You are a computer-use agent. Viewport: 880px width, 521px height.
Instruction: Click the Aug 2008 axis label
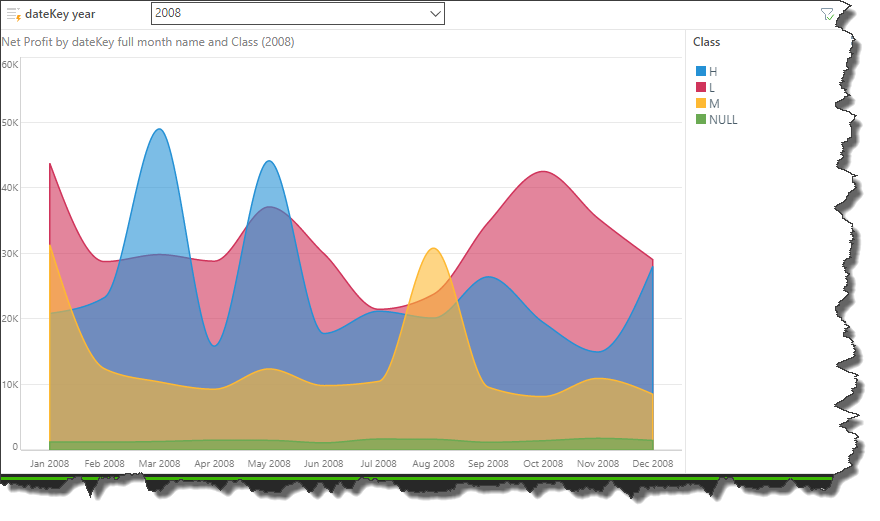[x=433, y=464]
